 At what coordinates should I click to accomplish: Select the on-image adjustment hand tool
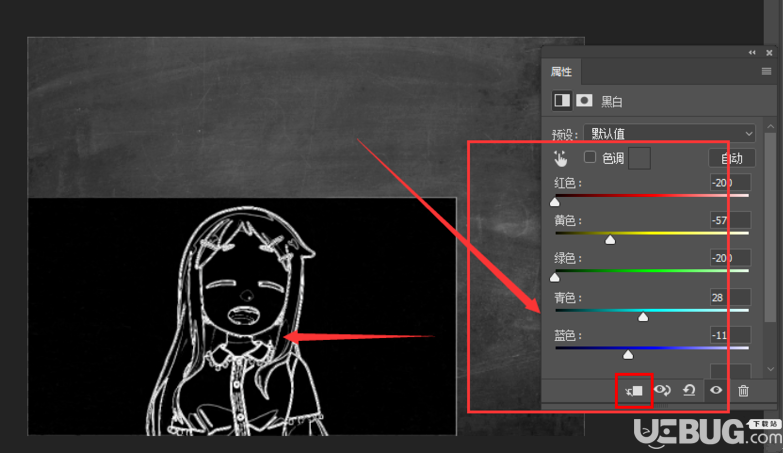[561, 158]
